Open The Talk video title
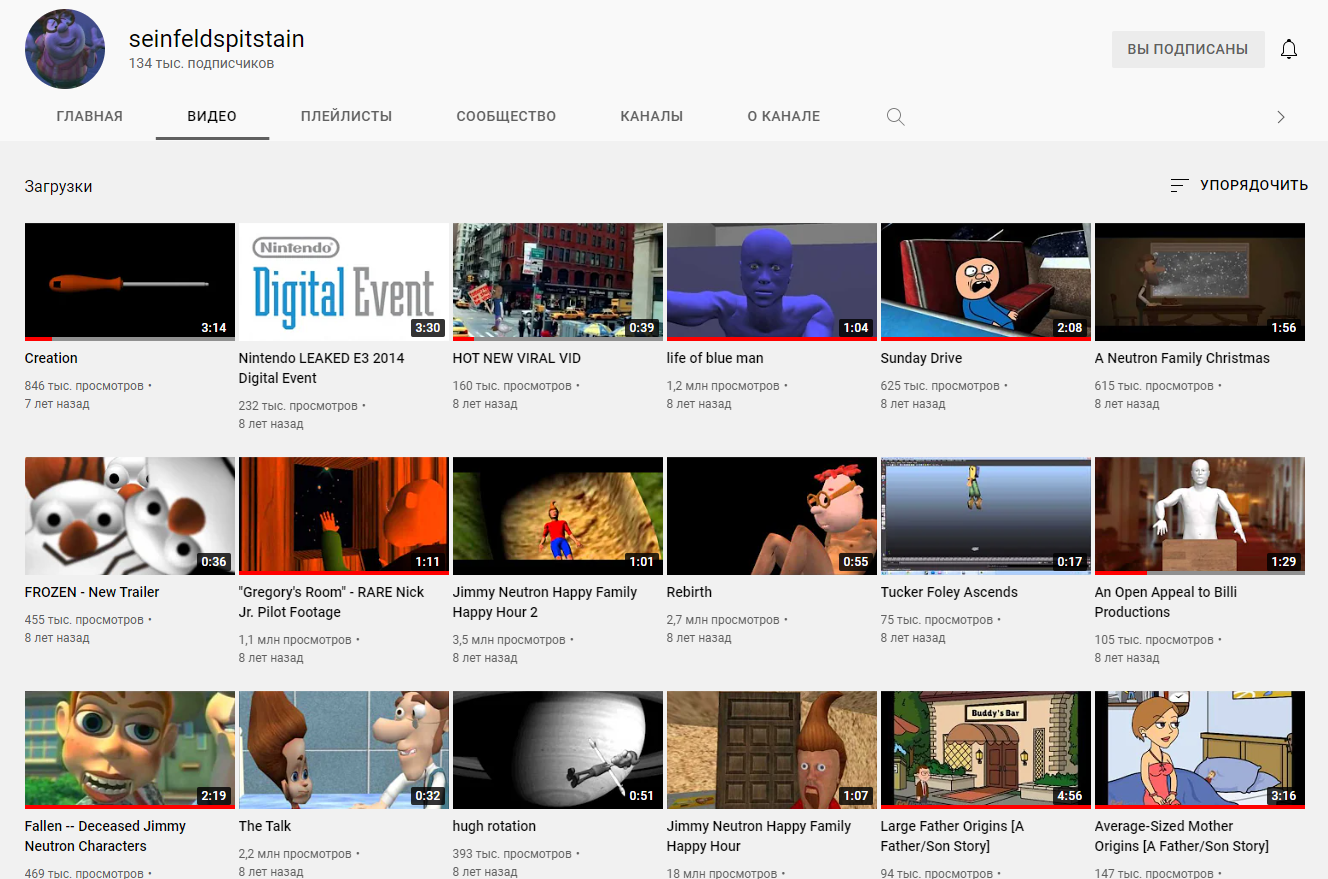This screenshot has width=1328, height=879. (x=265, y=826)
